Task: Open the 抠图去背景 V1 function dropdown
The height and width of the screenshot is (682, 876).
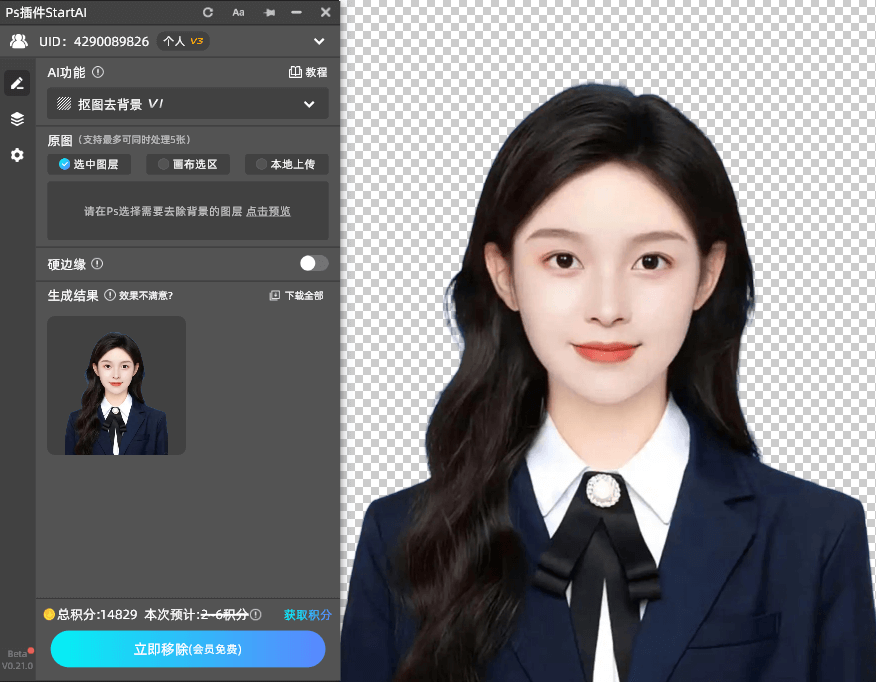Action: tap(187, 103)
